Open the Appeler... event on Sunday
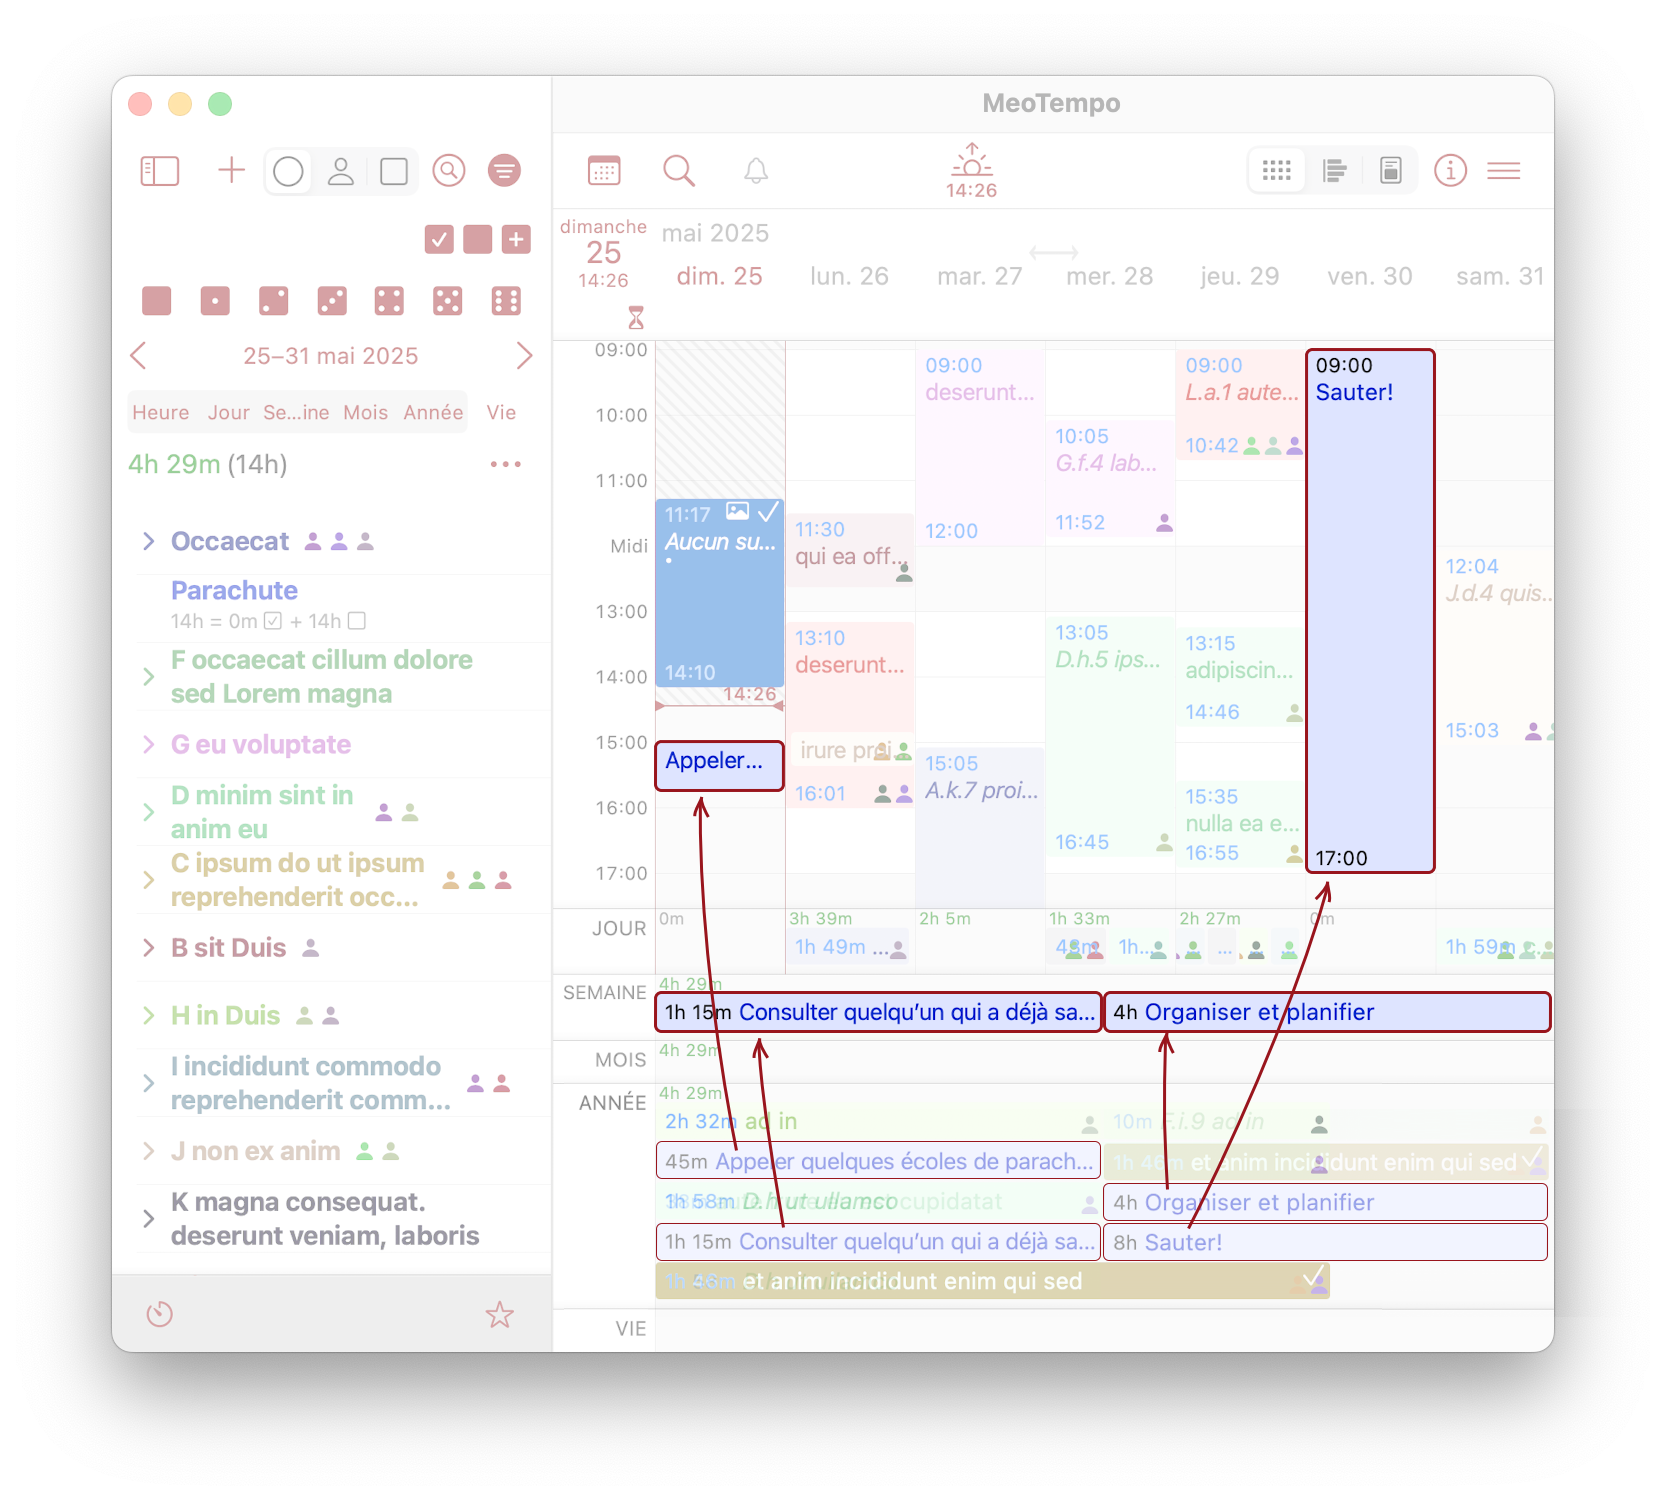The image size is (1666, 1500). click(719, 765)
